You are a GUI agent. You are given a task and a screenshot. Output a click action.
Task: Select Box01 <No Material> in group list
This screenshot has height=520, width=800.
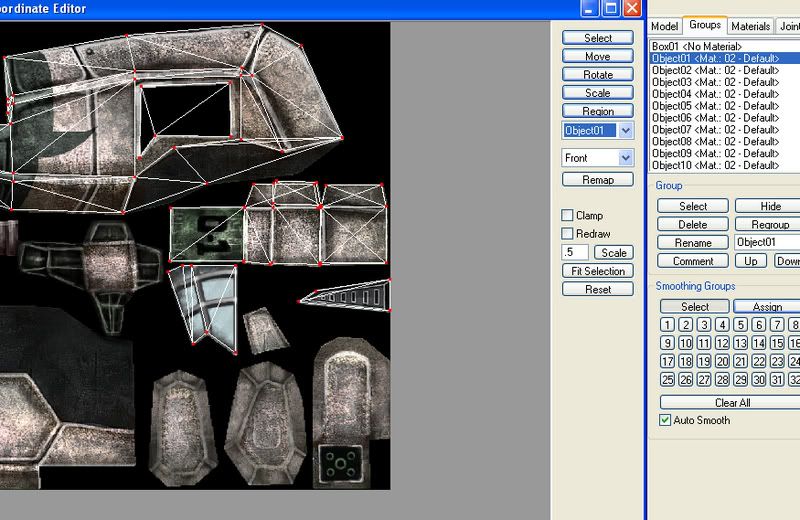coord(724,46)
